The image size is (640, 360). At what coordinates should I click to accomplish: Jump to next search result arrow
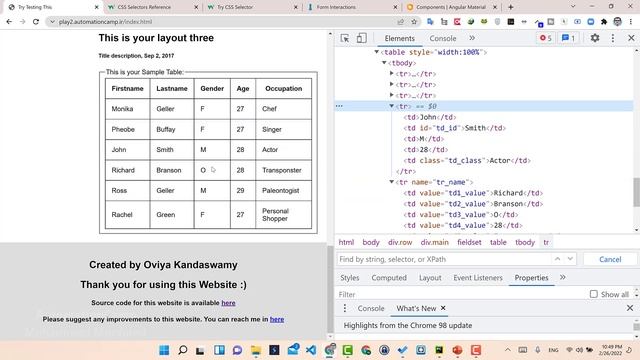(570, 259)
